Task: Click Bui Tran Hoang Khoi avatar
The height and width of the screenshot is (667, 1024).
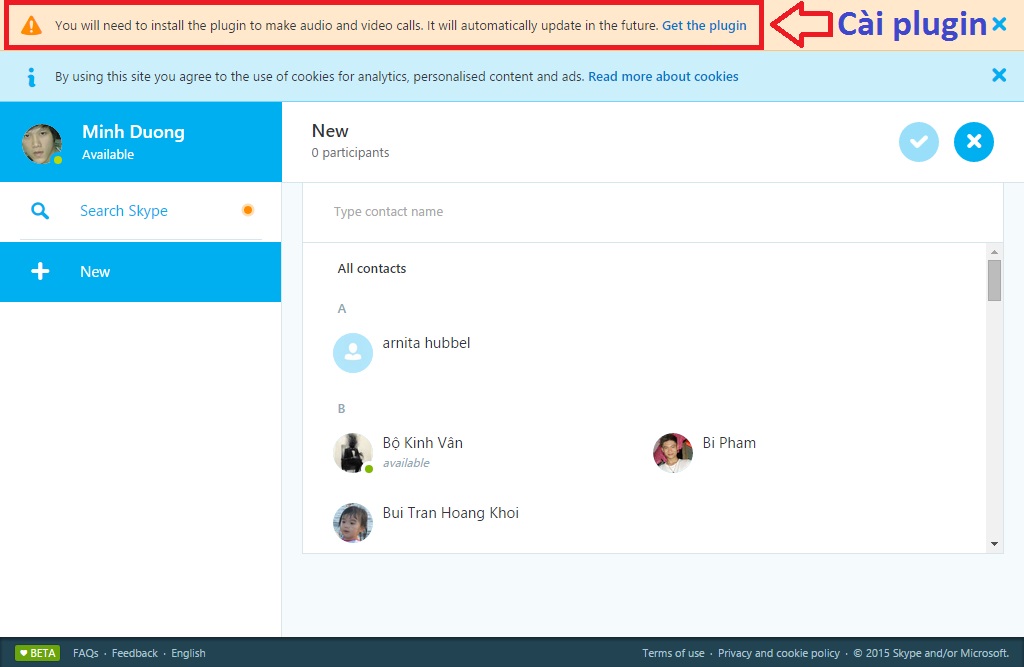Action: tap(353, 522)
